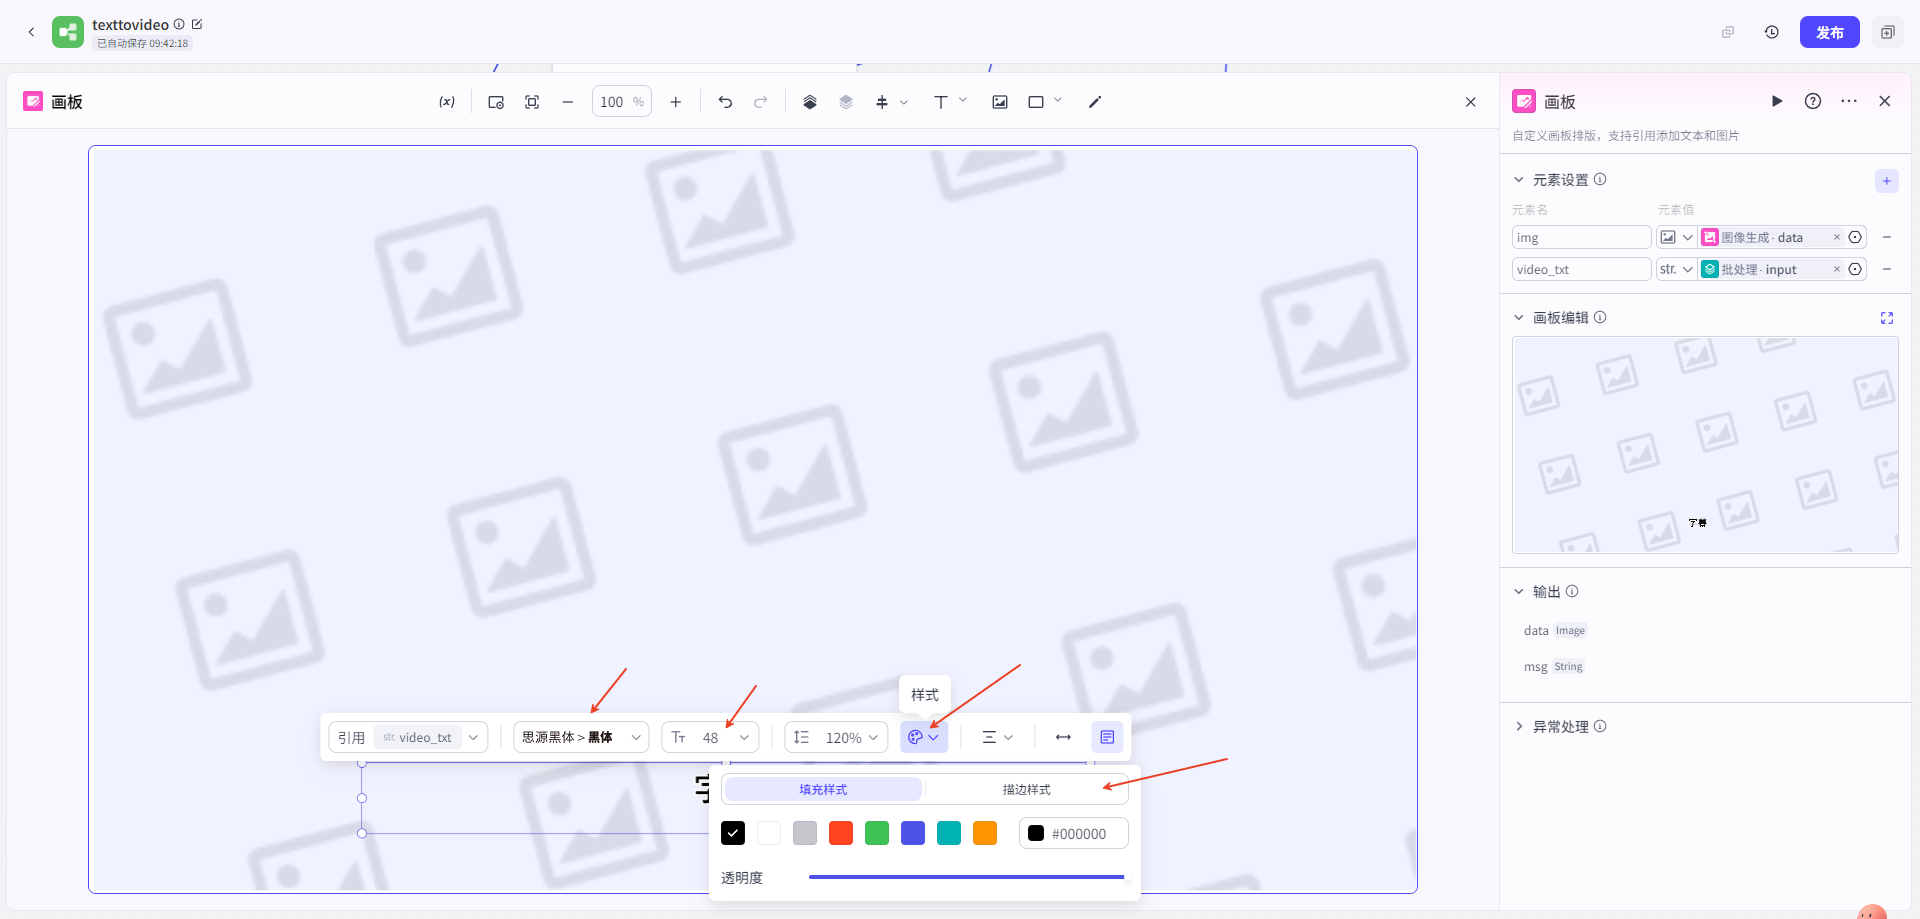The height and width of the screenshot is (919, 1920).
Task: Open the font family 思源黑体 dropdown
Action: (581, 737)
